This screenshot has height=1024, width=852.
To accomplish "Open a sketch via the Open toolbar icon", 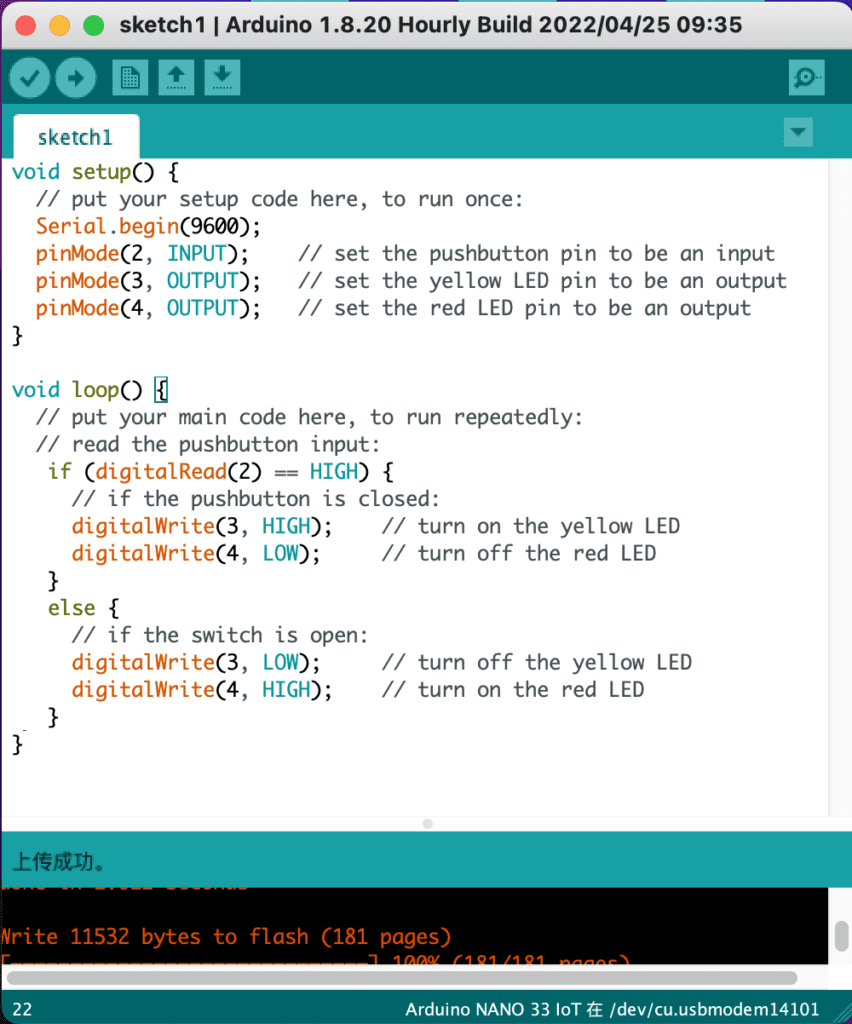I will click(176, 77).
